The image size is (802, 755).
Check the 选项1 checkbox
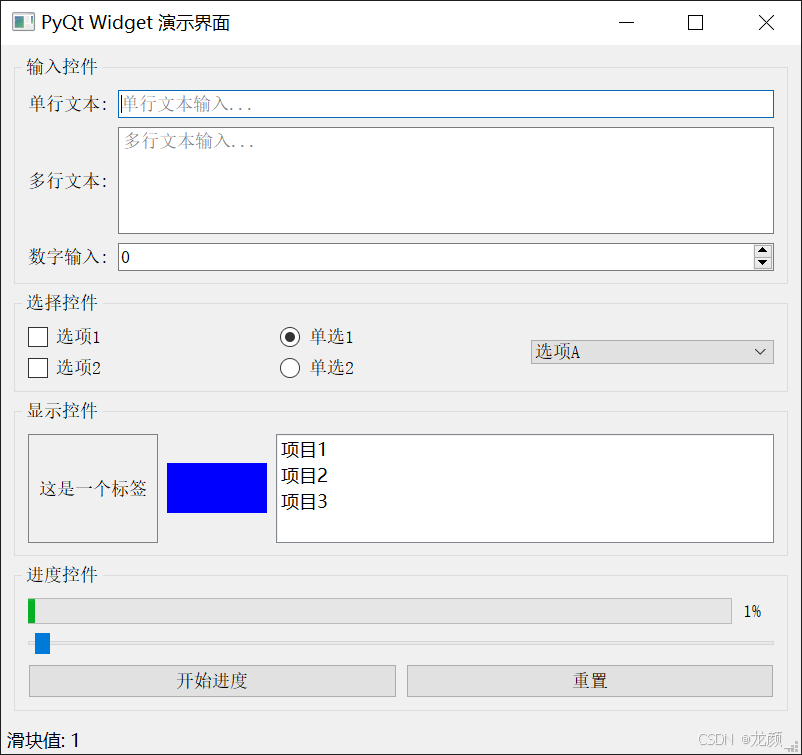(38, 337)
